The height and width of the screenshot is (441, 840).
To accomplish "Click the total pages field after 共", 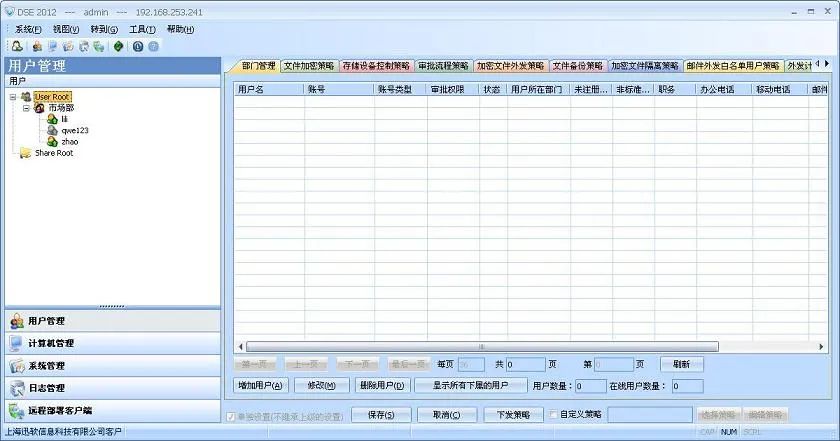I will click(x=526, y=365).
